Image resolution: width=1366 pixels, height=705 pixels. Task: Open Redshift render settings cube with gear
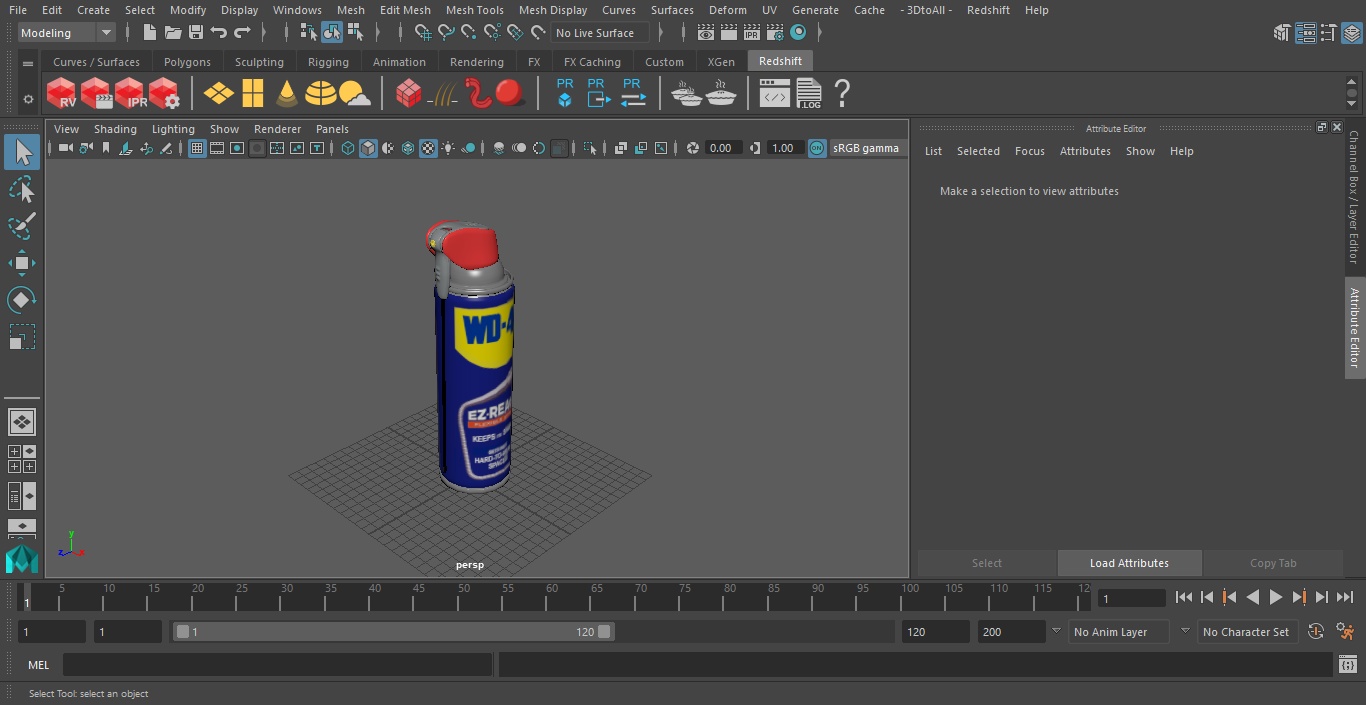164,94
